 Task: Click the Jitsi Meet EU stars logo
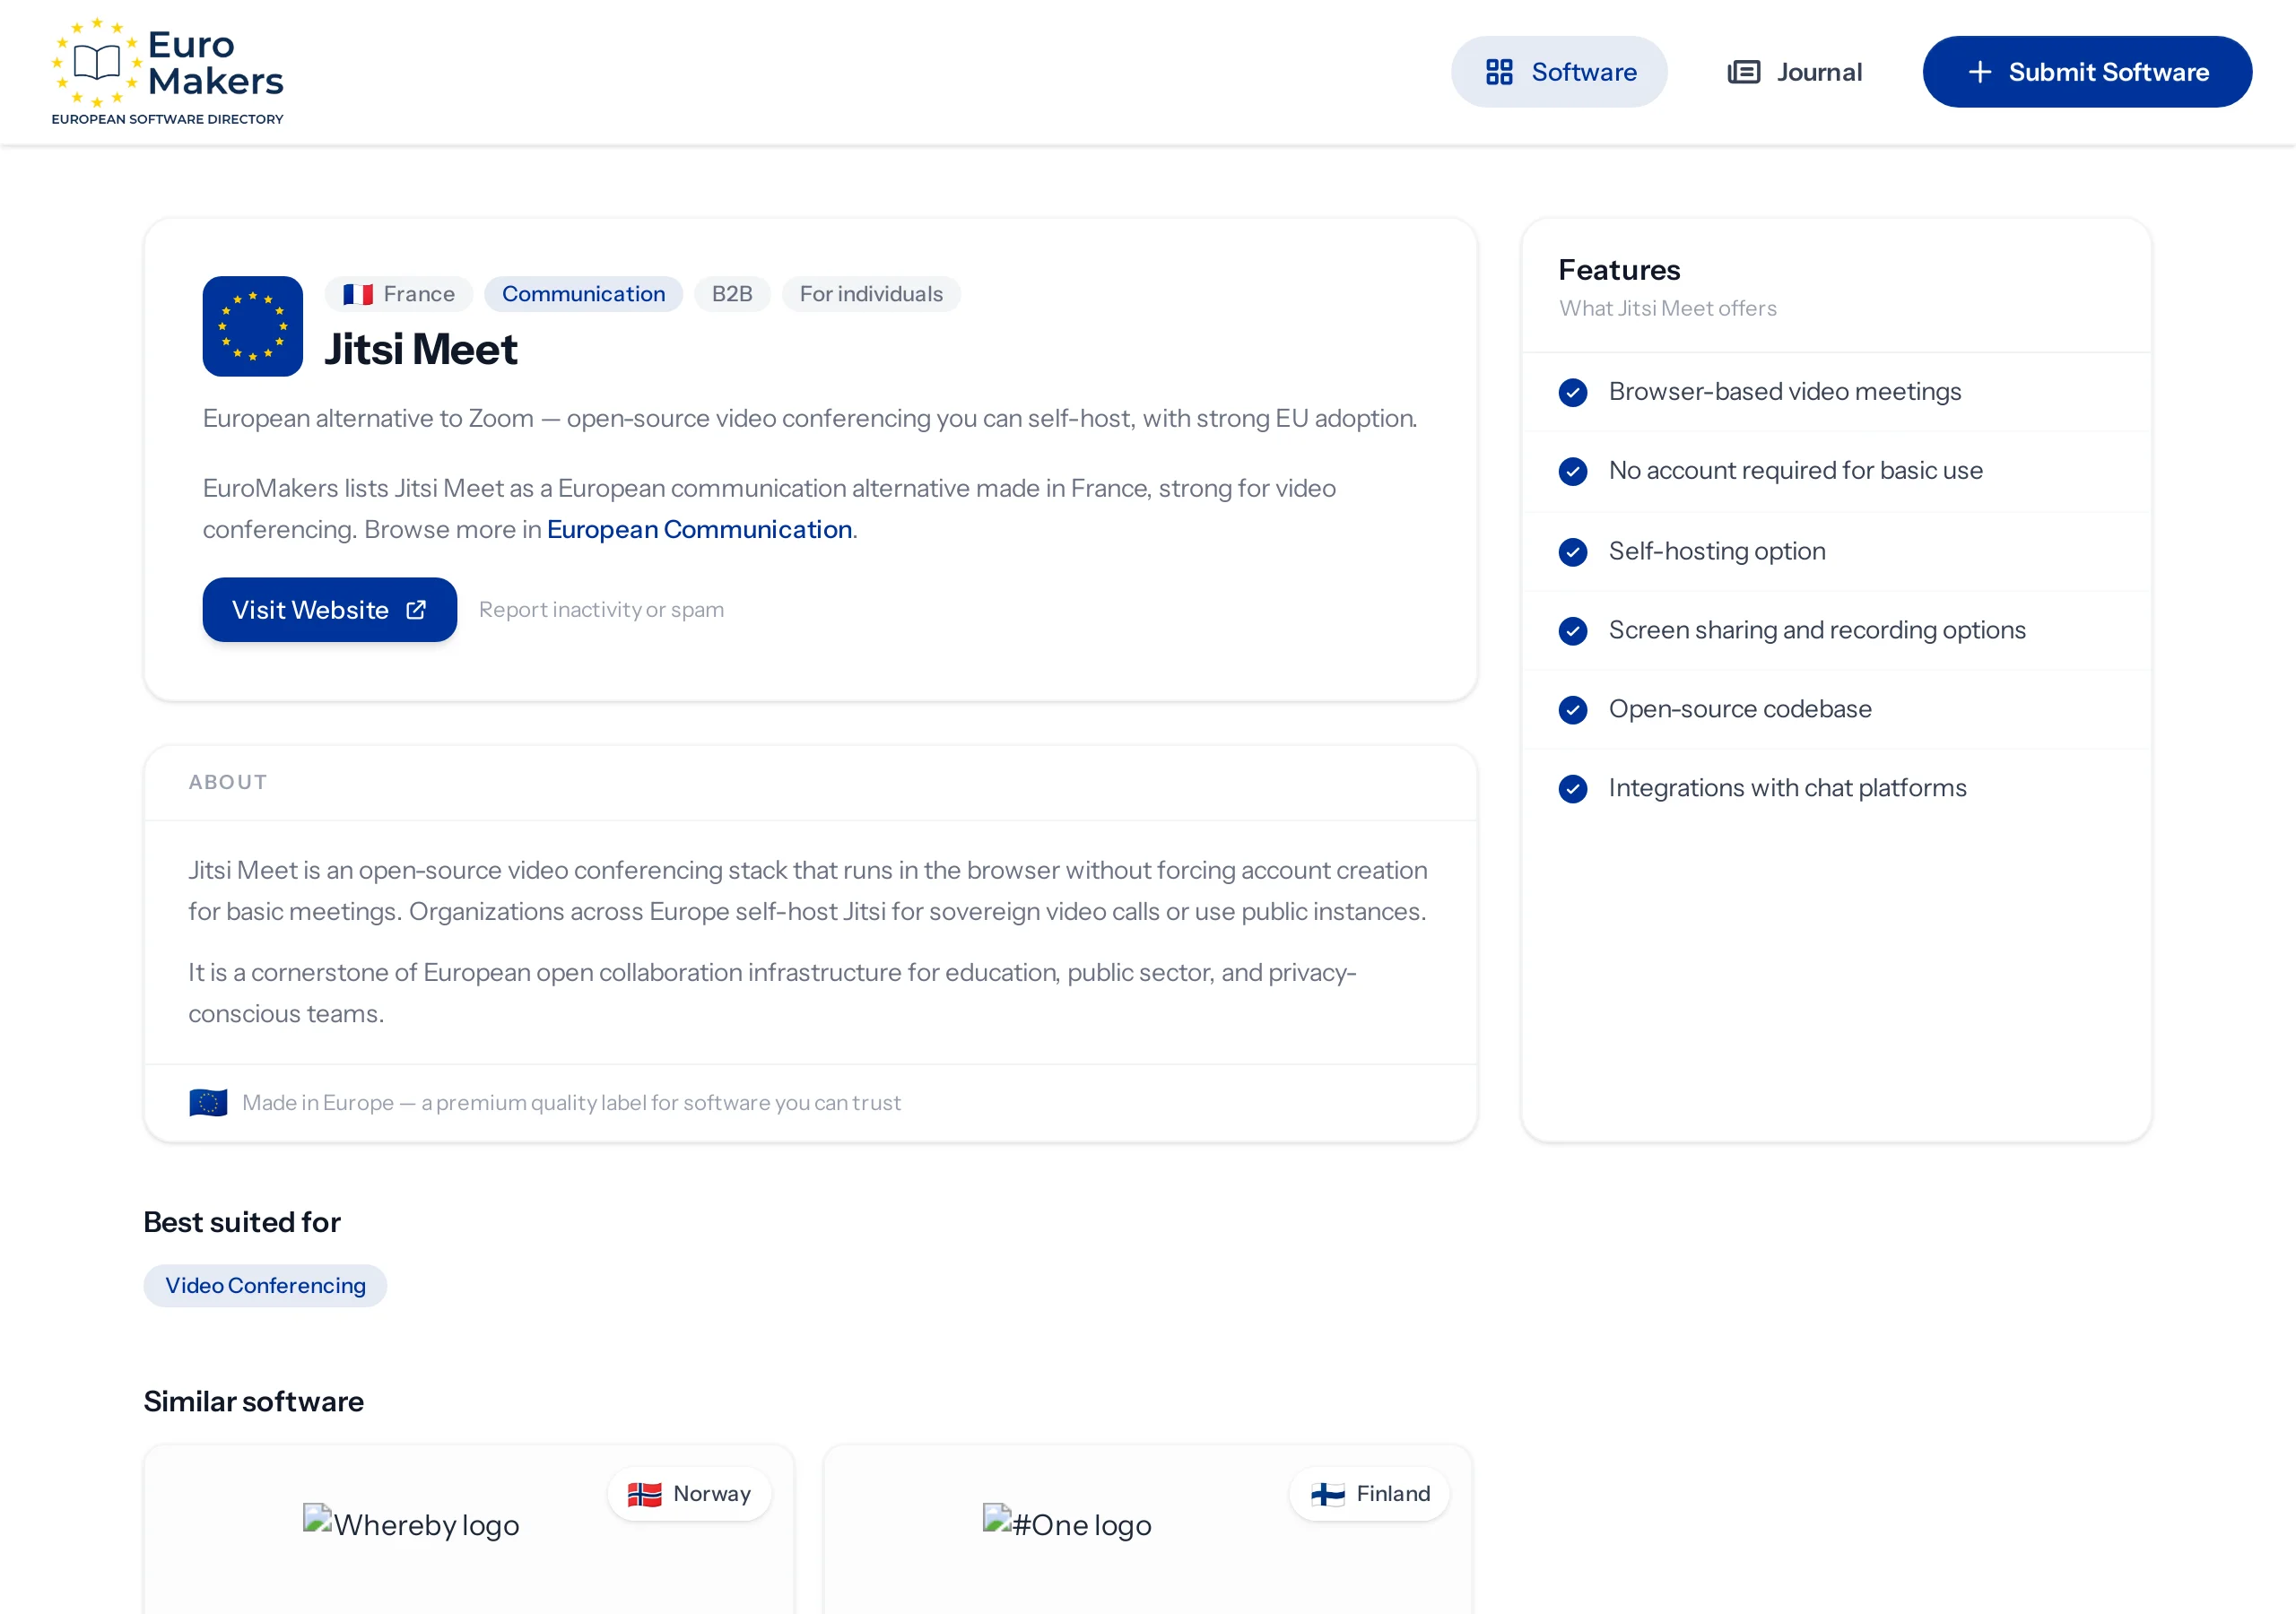pos(252,326)
